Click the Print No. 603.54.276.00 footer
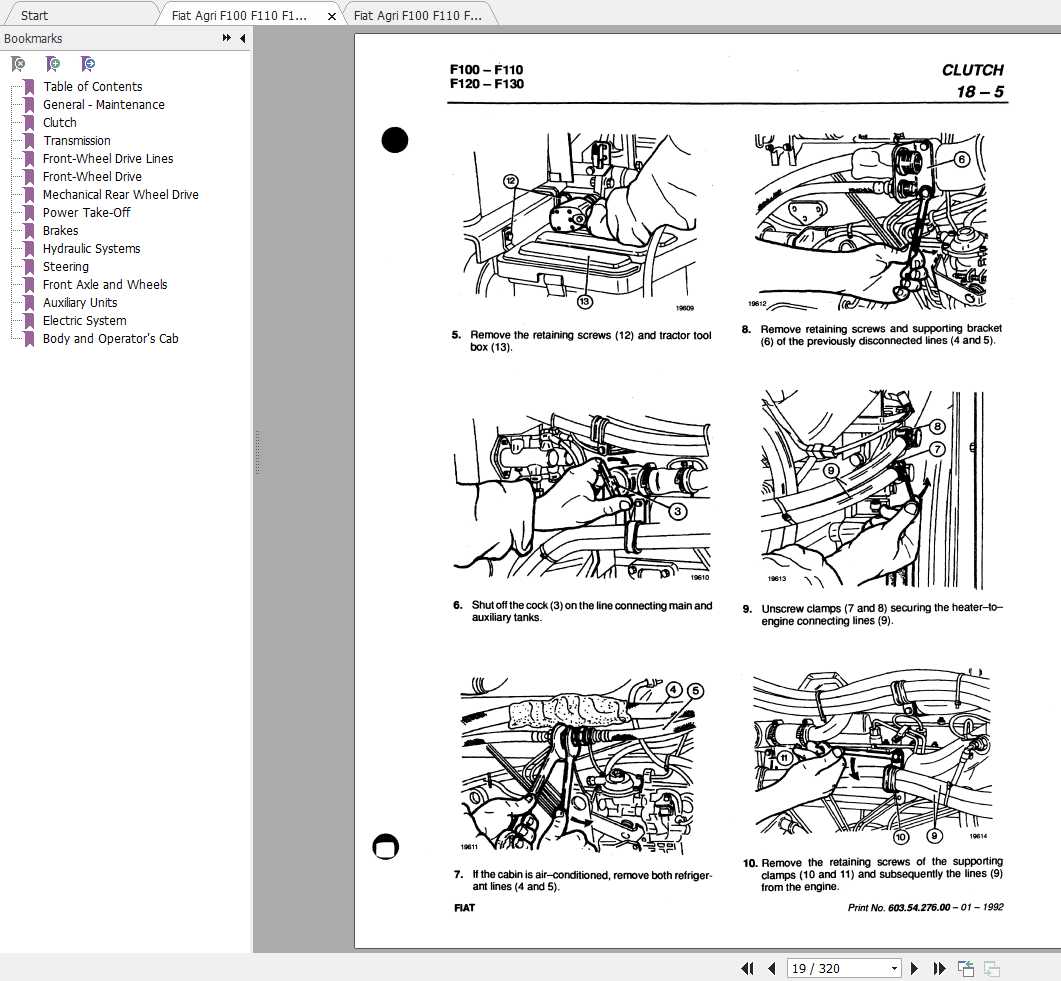The height and width of the screenshot is (981, 1061). click(926, 907)
